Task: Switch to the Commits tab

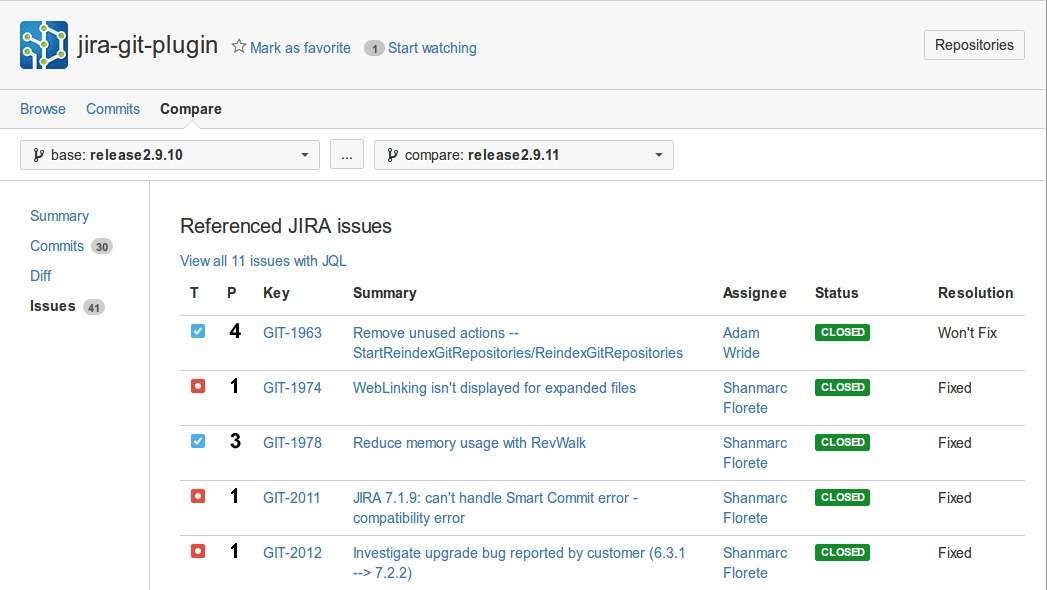Action: (x=113, y=109)
